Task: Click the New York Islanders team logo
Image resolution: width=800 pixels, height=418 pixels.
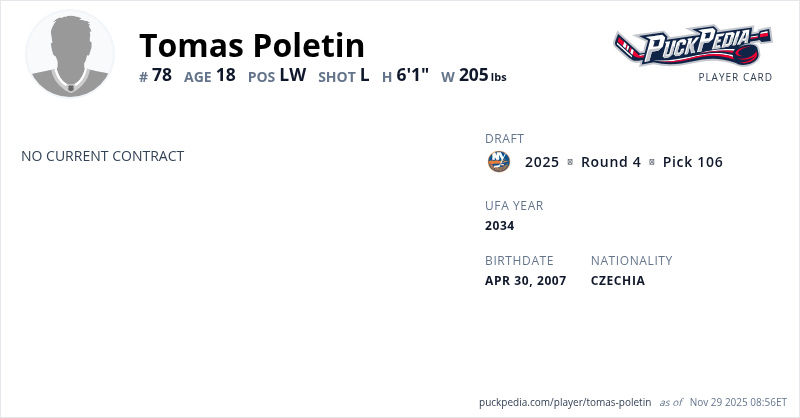Action: click(498, 162)
